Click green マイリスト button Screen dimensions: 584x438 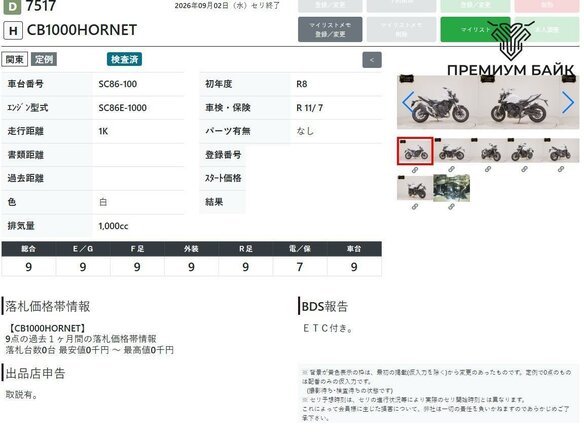[475, 29]
